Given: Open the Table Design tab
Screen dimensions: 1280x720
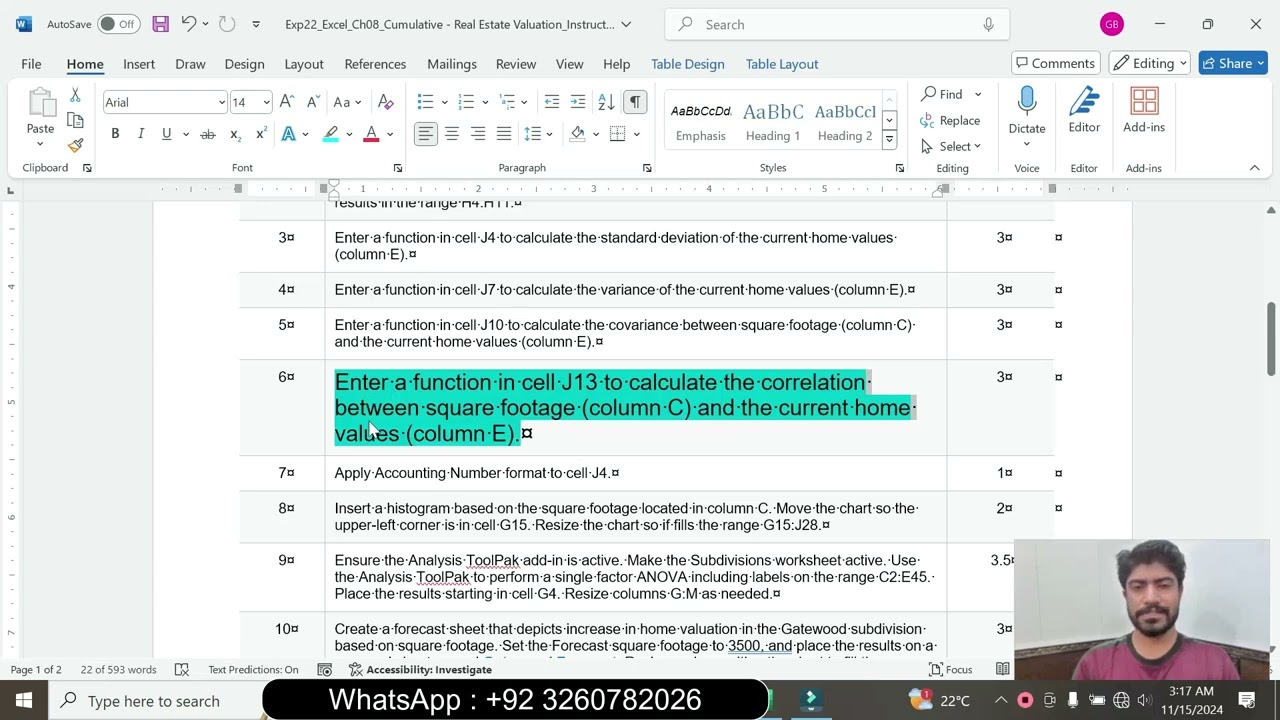Looking at the screenshot, I should 688,64.
